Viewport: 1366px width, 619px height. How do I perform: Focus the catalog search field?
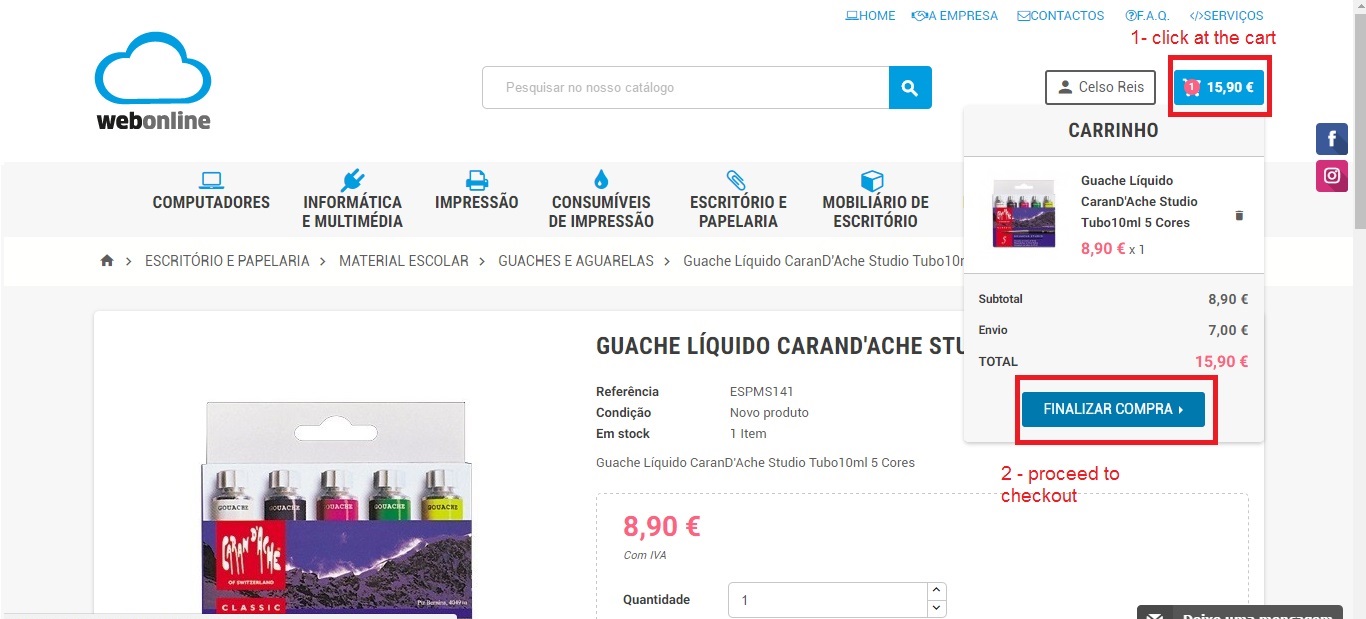tap(686, 88)
